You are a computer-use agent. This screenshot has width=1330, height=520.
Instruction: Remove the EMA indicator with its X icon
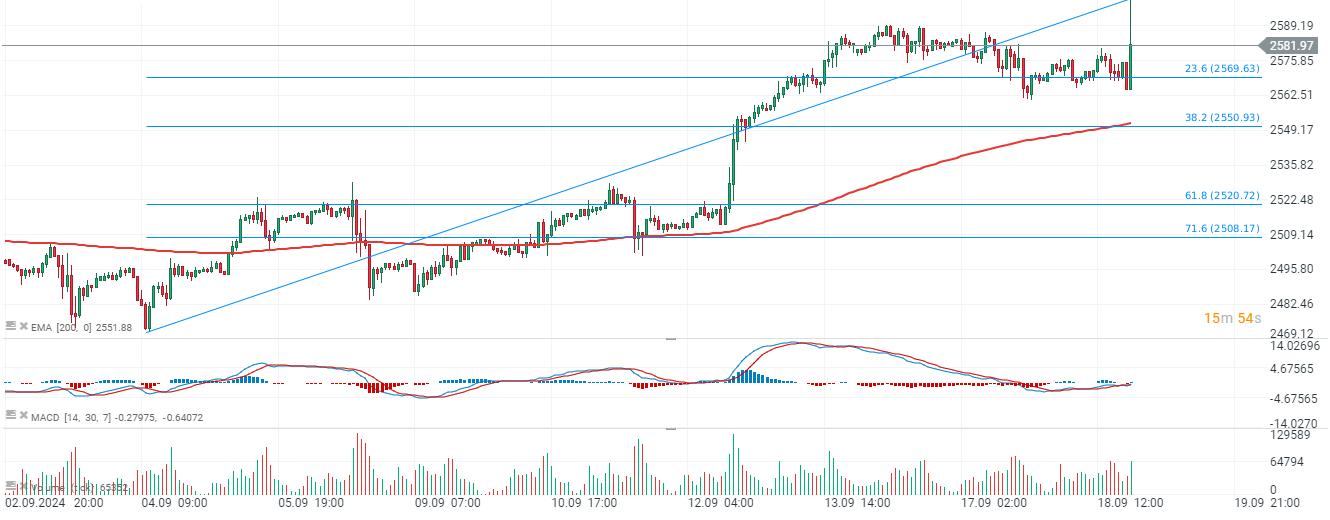pyautogui.click(x=23, y=326)
